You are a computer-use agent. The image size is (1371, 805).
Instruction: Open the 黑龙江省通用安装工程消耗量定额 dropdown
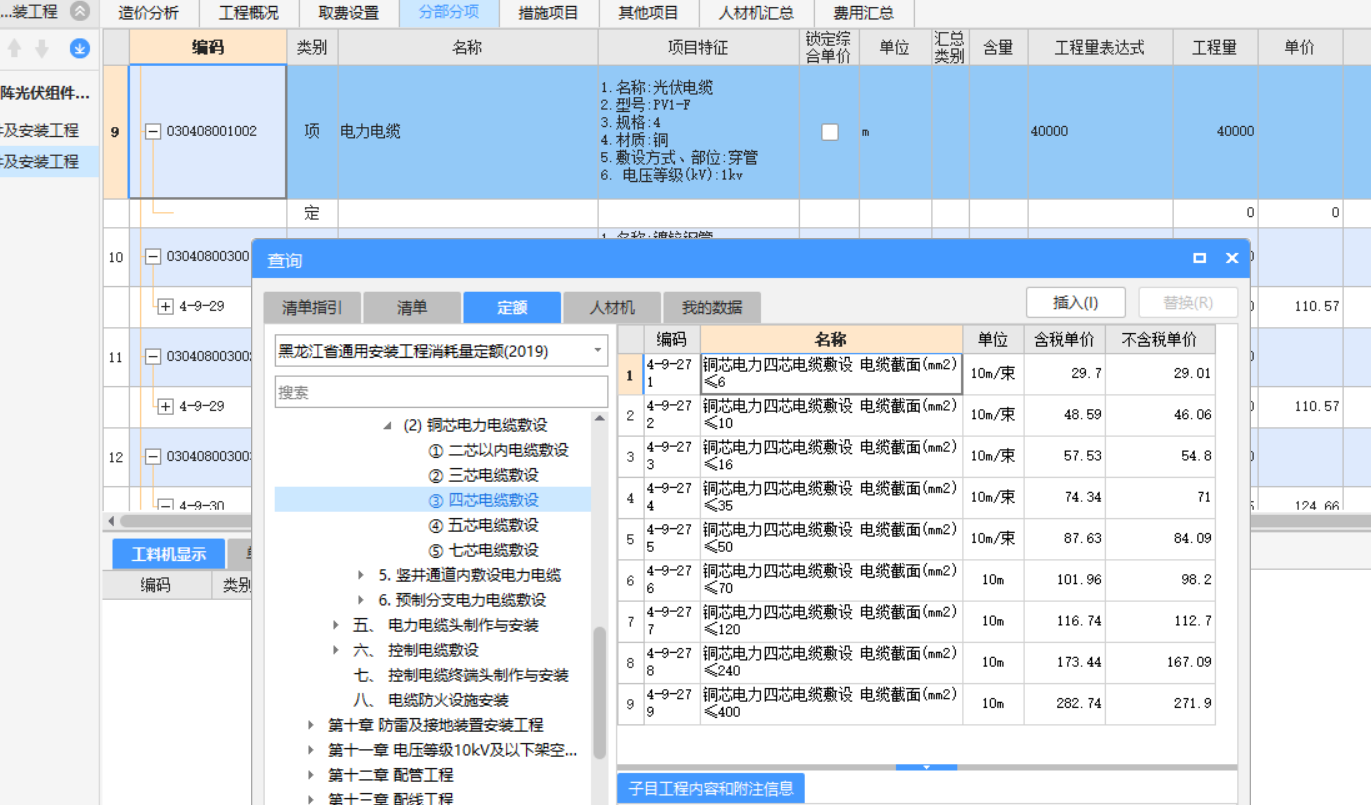[x=598, y=351]
